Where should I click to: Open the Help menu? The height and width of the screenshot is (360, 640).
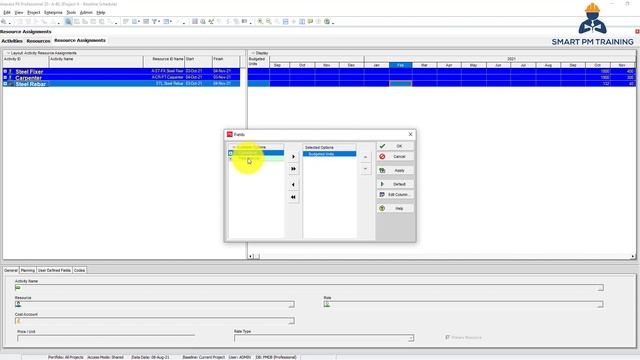click(x=100, y=13)
